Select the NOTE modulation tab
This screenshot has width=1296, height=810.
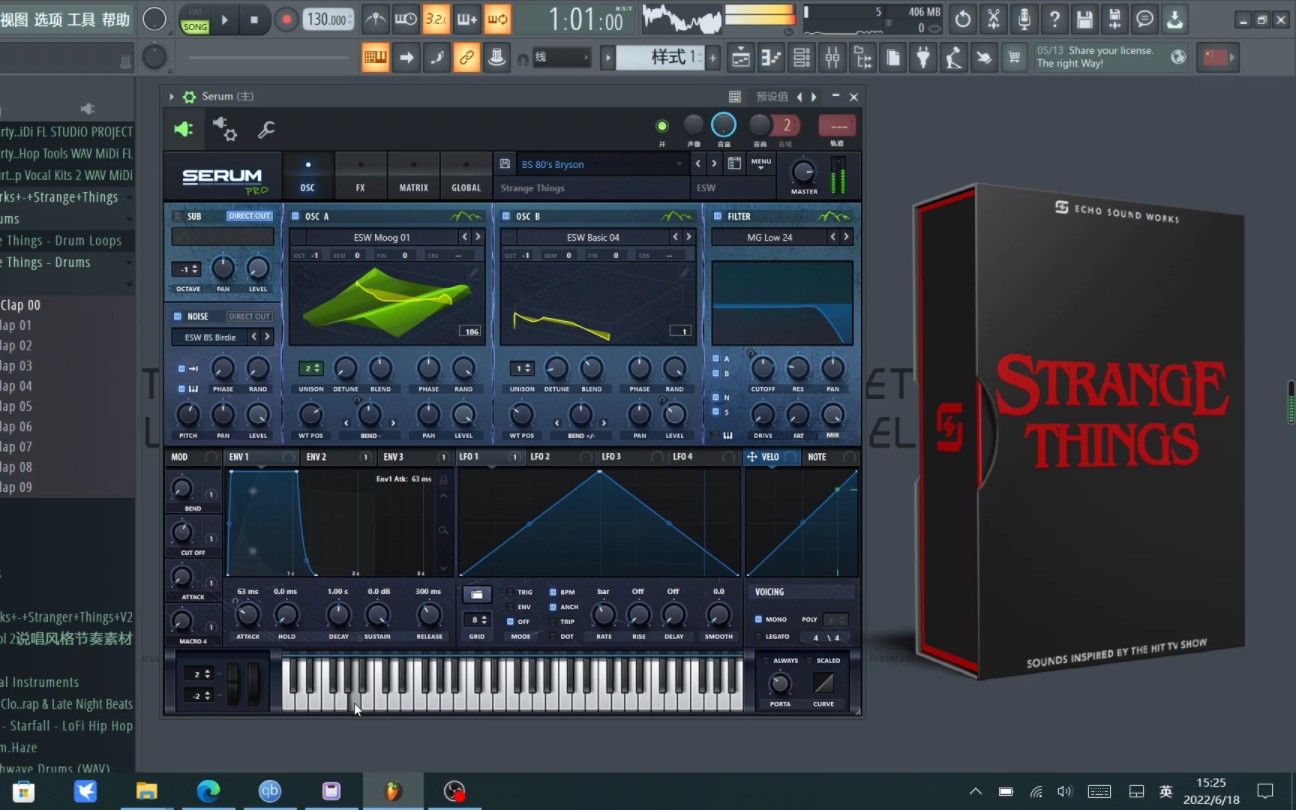830,457
